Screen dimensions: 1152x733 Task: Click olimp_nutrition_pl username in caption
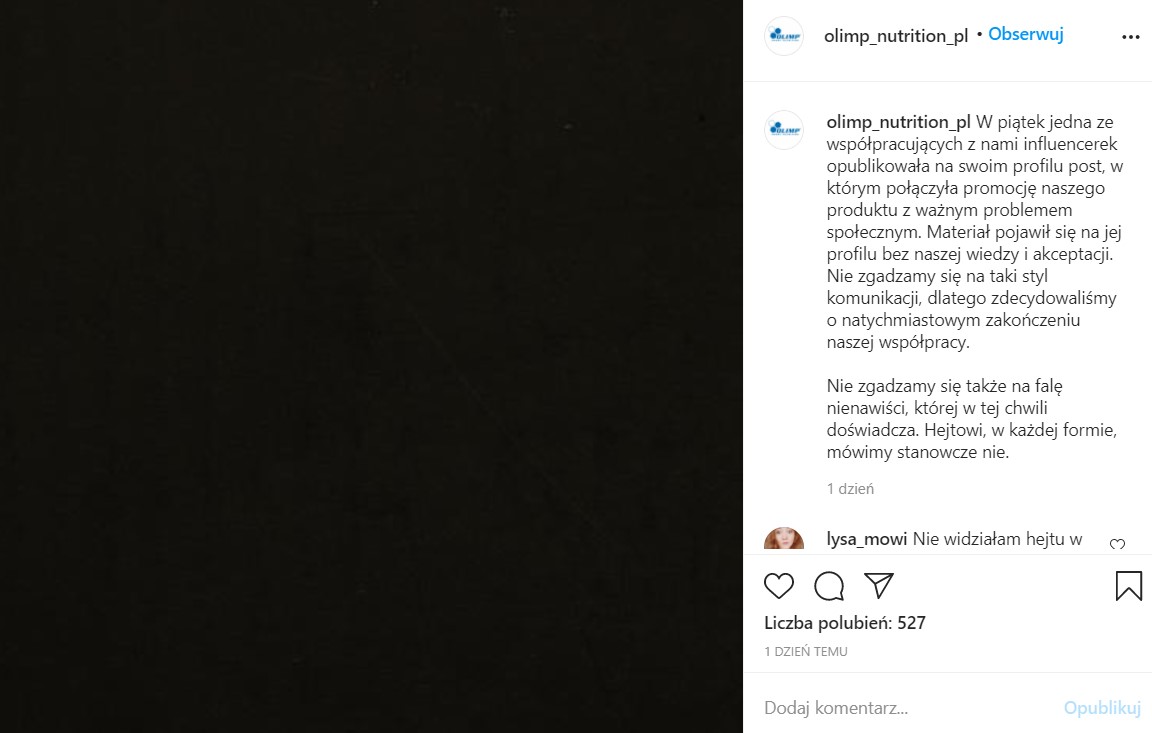899,122
